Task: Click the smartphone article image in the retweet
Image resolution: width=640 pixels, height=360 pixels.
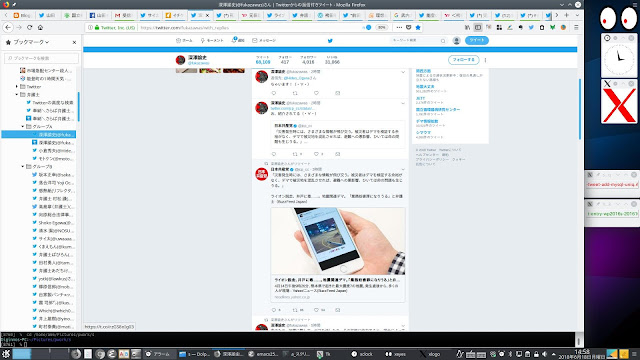Action: pyautogui.click(x=338, y=241)
